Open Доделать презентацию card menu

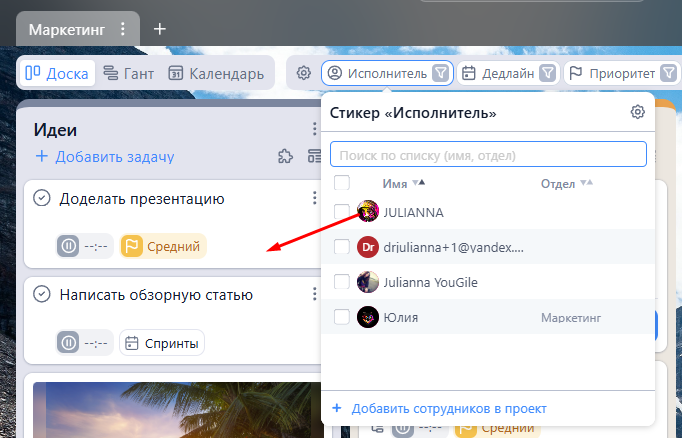314,198
